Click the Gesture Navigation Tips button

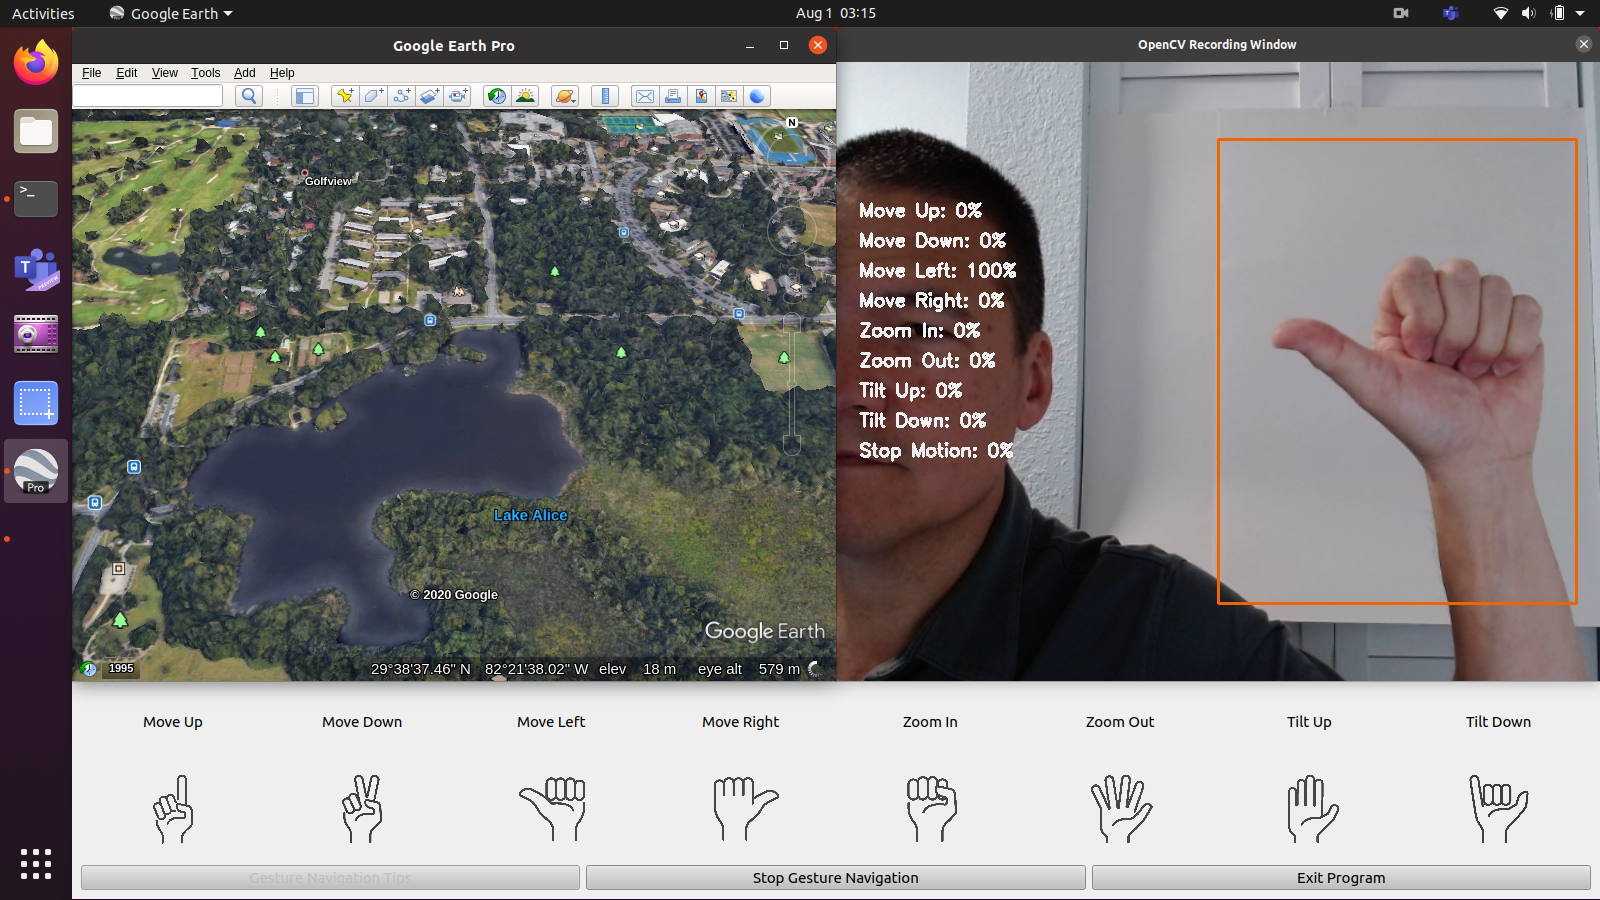[330, 878]
